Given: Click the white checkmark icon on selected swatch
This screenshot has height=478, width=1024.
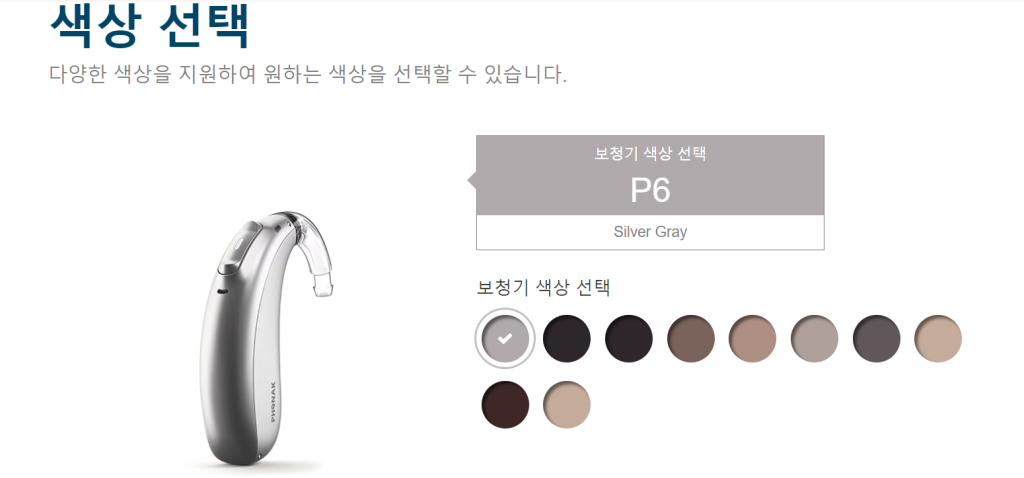Looking at the screenshot, I should (505, 339).
